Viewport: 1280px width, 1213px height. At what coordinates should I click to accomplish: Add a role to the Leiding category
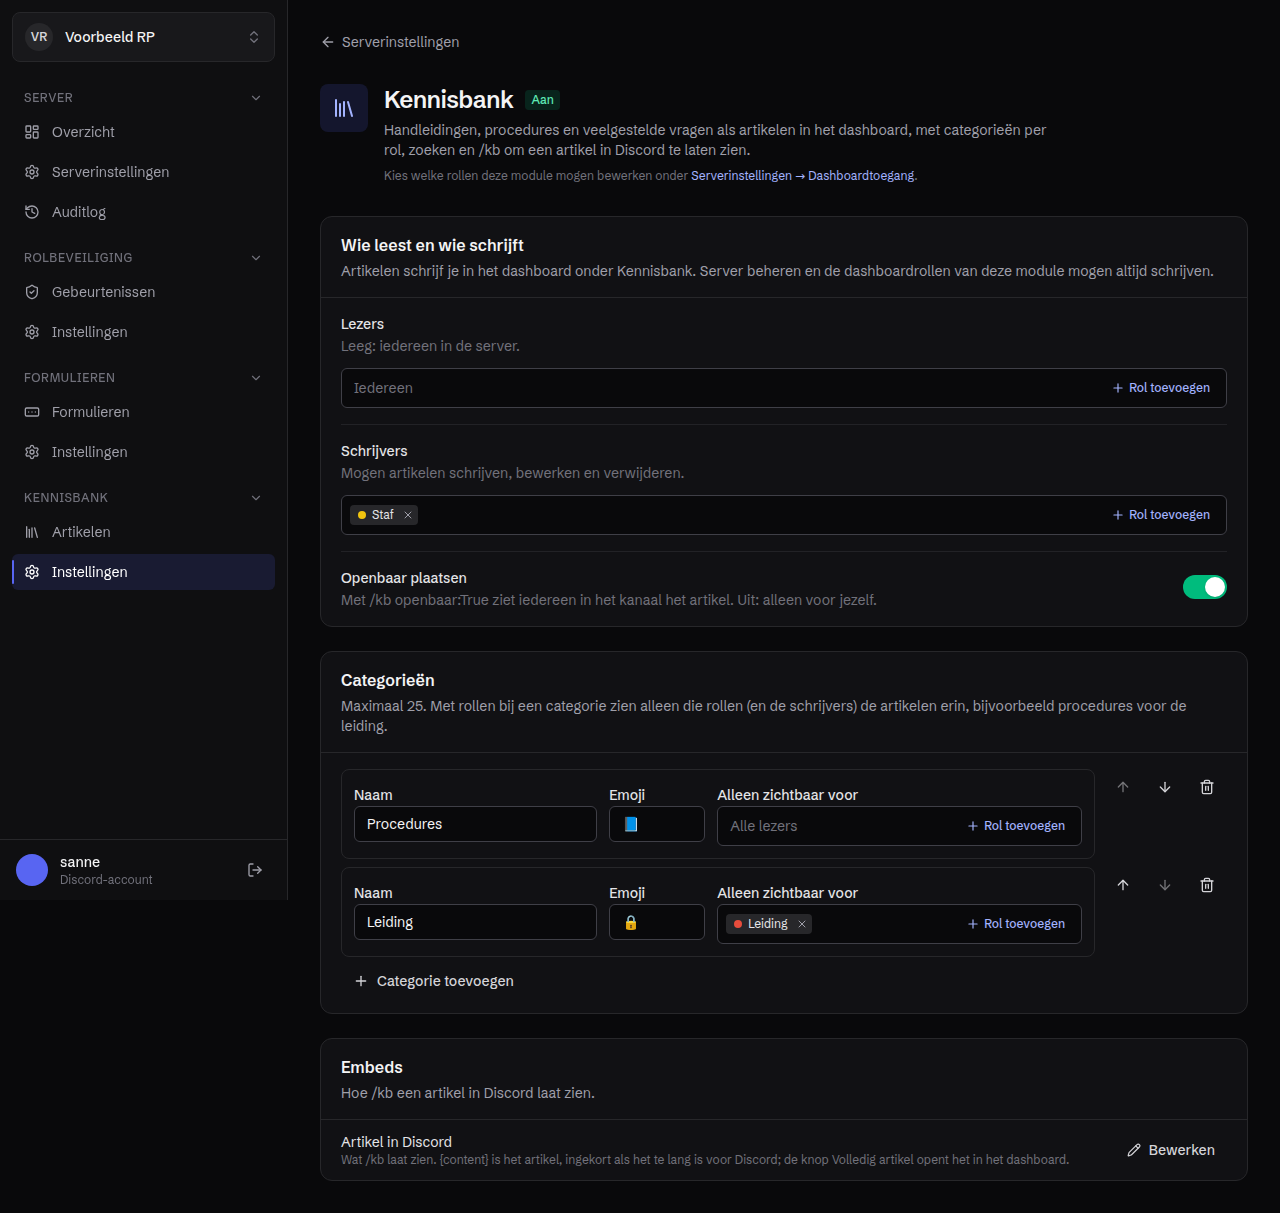(x=1016, y=924)
